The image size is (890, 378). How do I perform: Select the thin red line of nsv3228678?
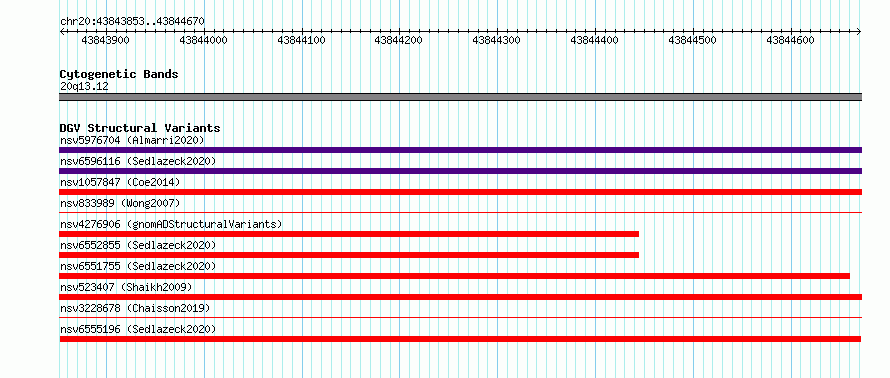[x=460, y=317]
